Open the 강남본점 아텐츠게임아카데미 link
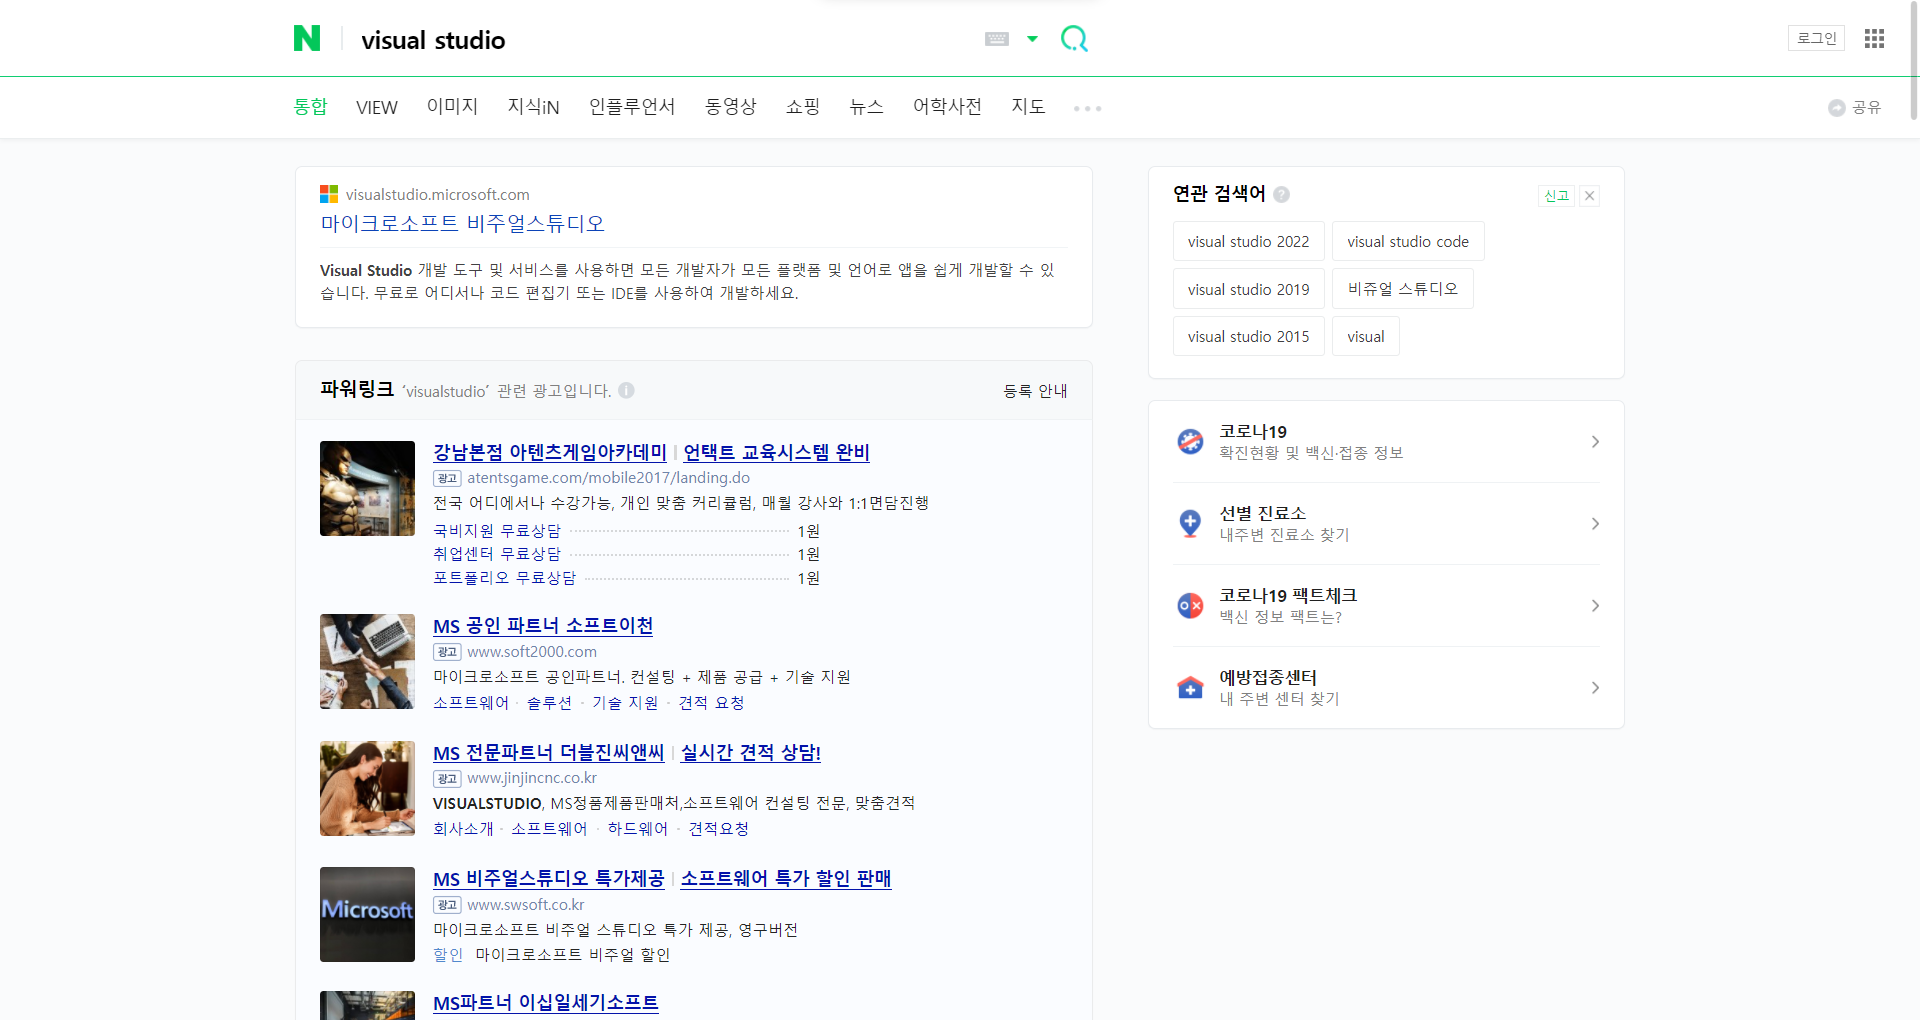The width and height of the screenshot is (1920, 1020). [550, 452]
